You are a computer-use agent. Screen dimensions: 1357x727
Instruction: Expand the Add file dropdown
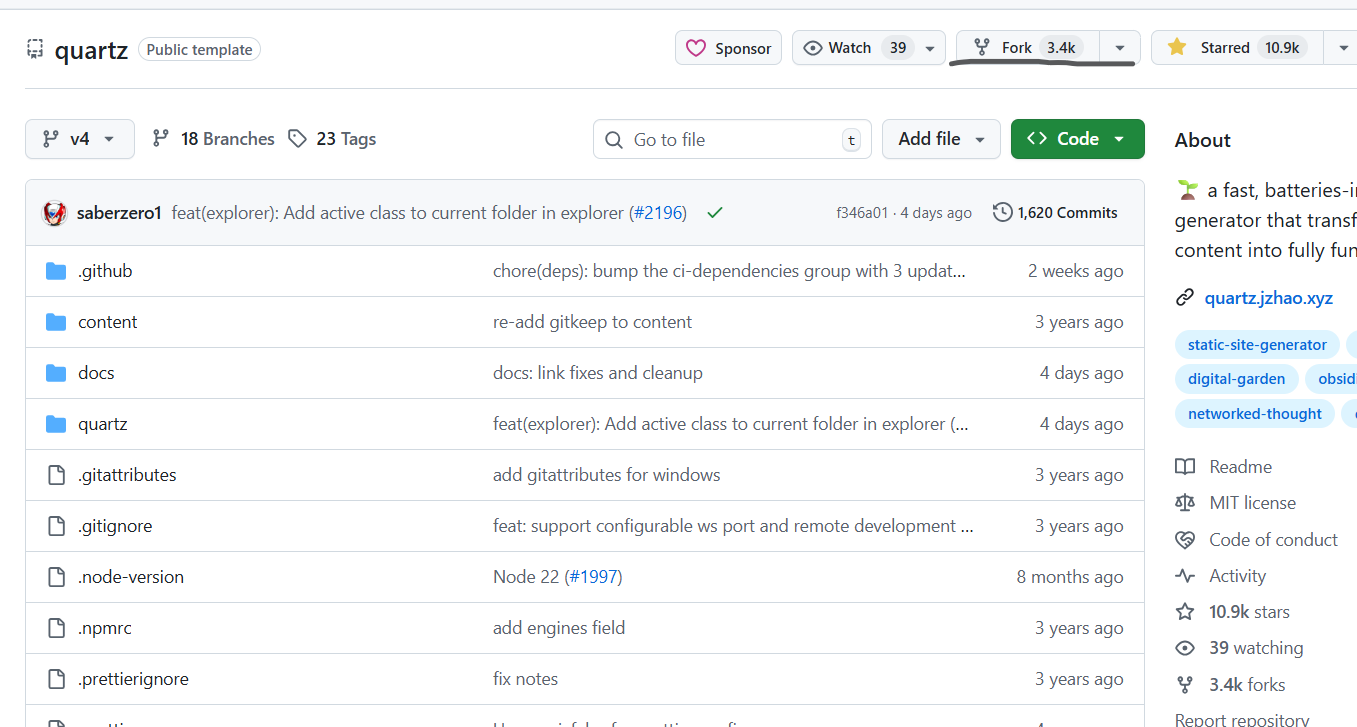tap(941, 139)
